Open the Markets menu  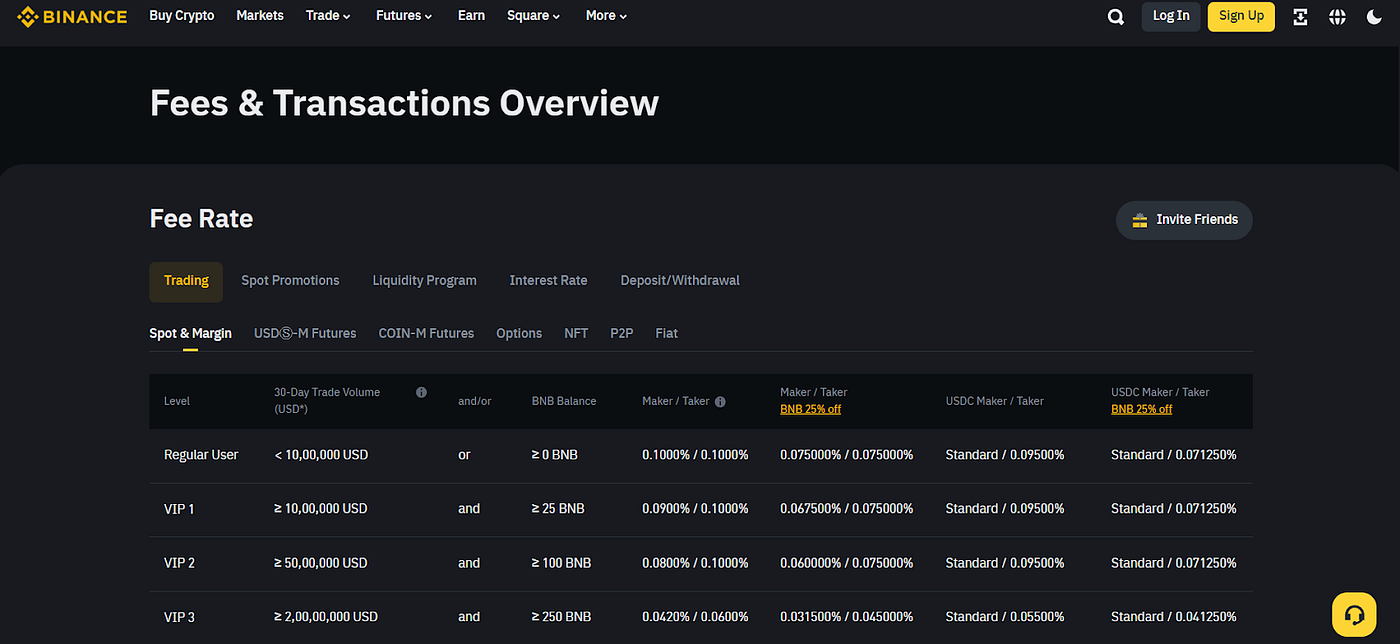[260, 16]
